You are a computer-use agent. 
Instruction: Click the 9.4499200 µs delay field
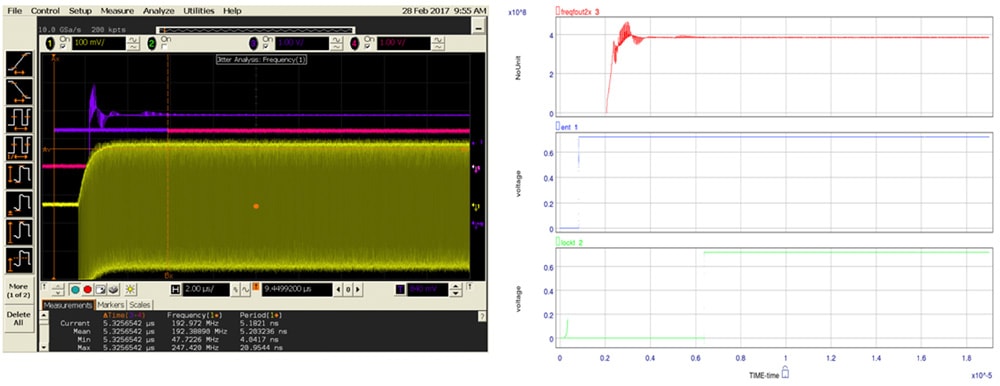coord(297,289)
